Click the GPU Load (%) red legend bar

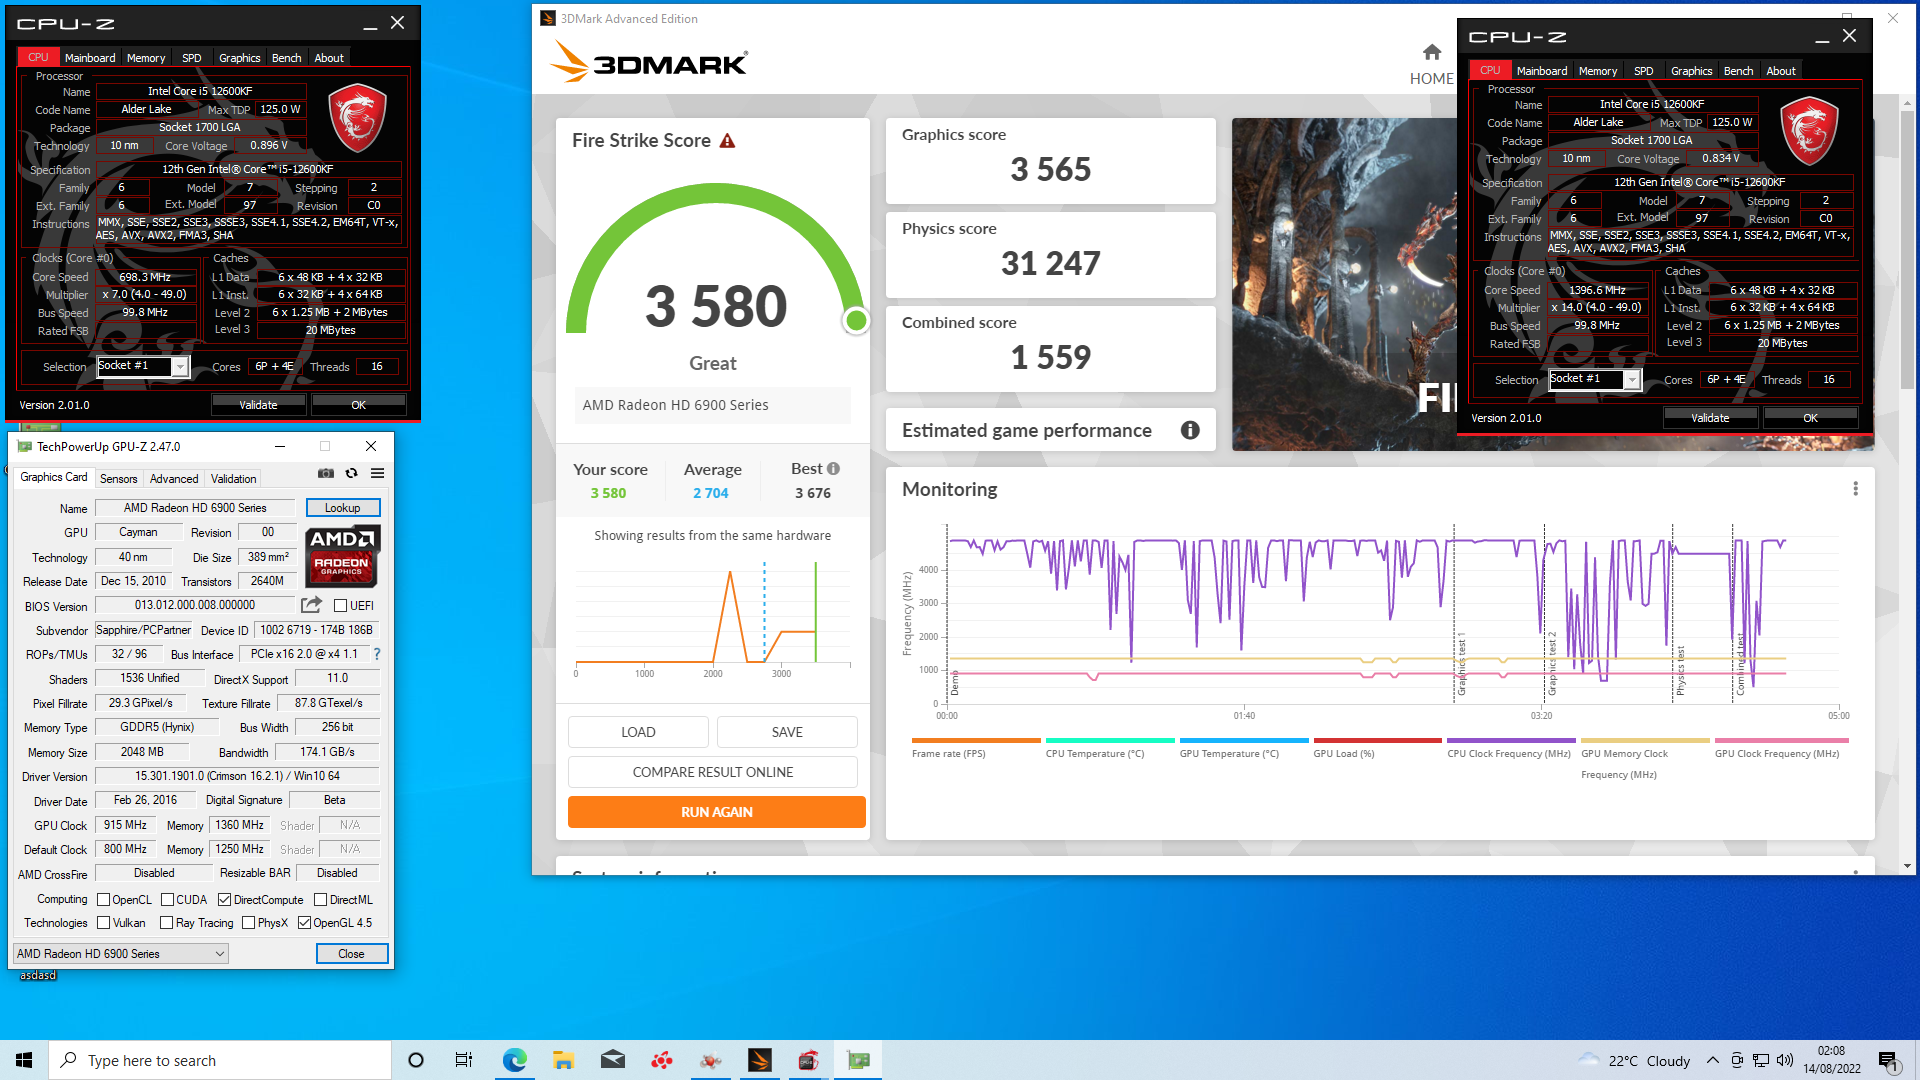(x=1377, y=741)
